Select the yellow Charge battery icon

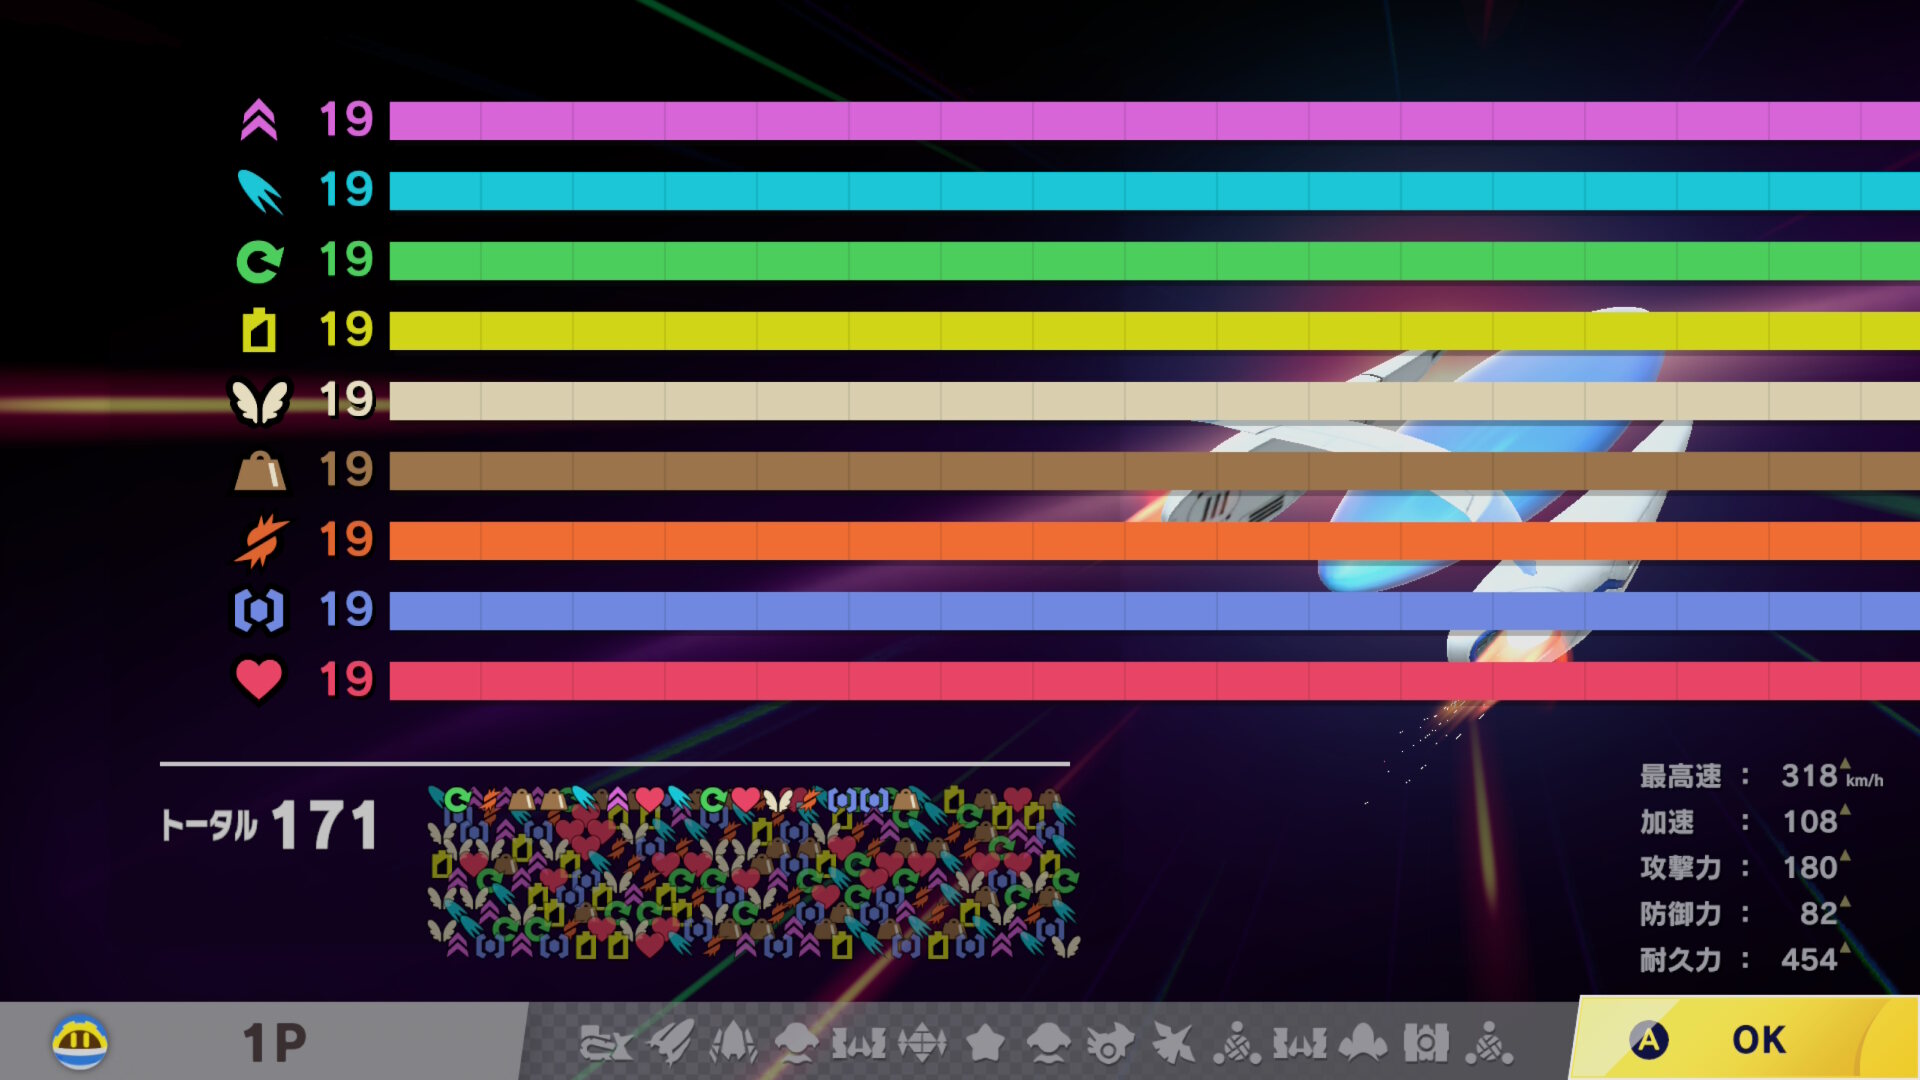click(x=259, y=331)
